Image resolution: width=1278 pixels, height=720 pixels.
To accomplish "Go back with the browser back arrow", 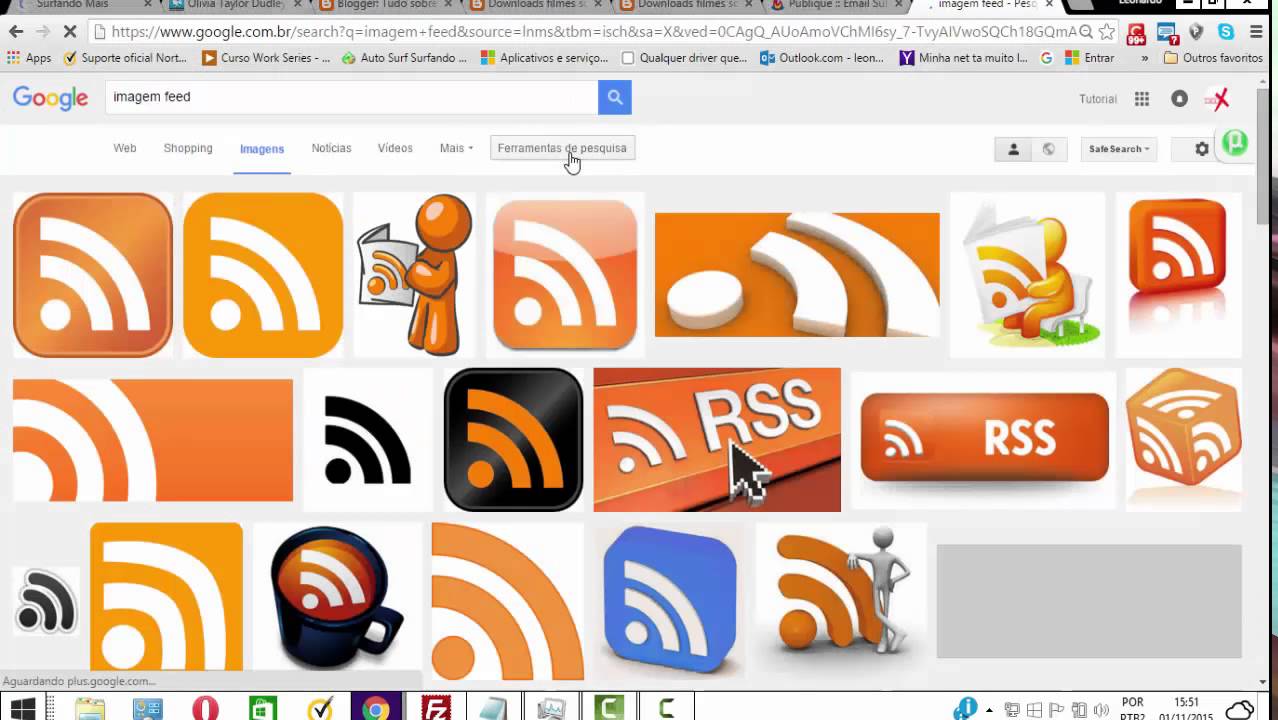I will 16,32.
